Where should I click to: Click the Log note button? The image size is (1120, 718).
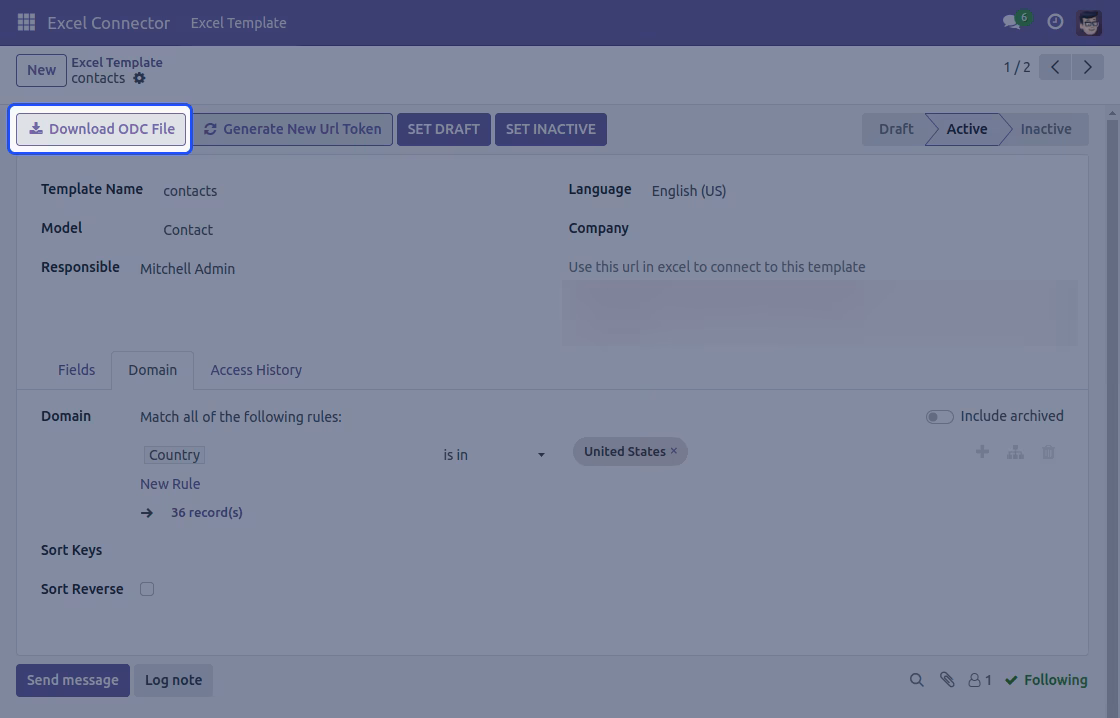coord(174,680)
